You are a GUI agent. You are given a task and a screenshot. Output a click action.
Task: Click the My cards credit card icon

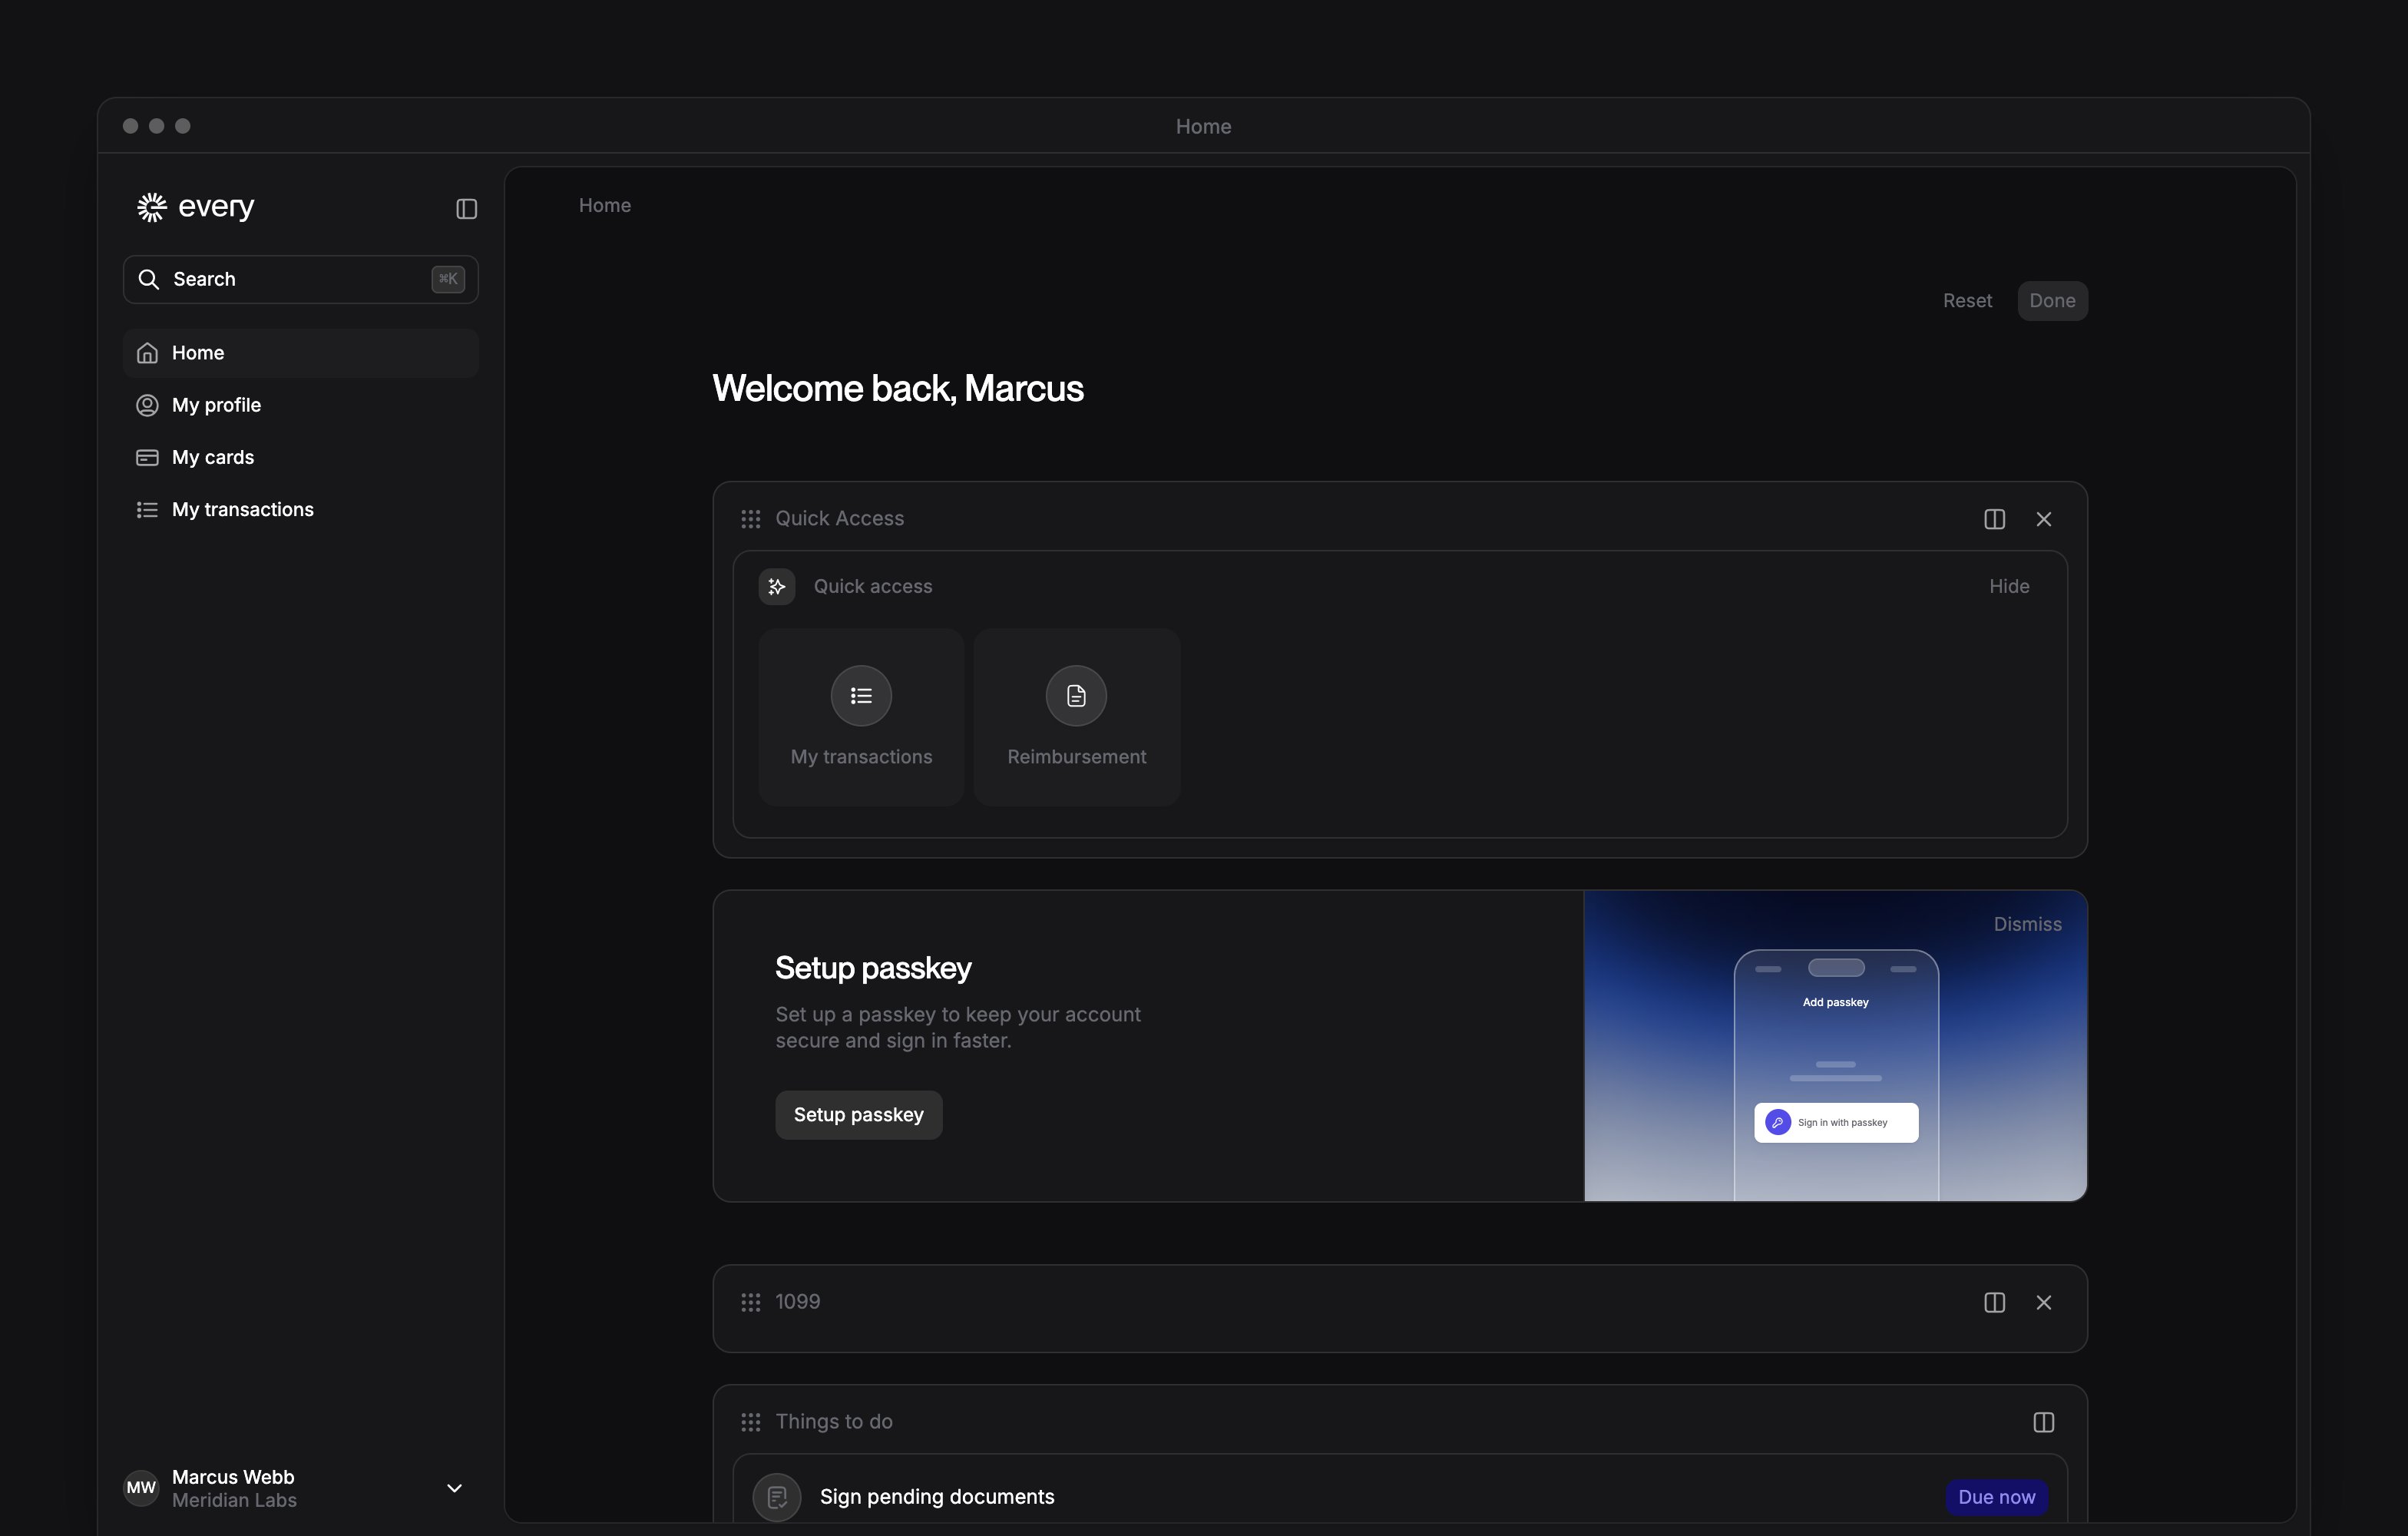(147, 457)
